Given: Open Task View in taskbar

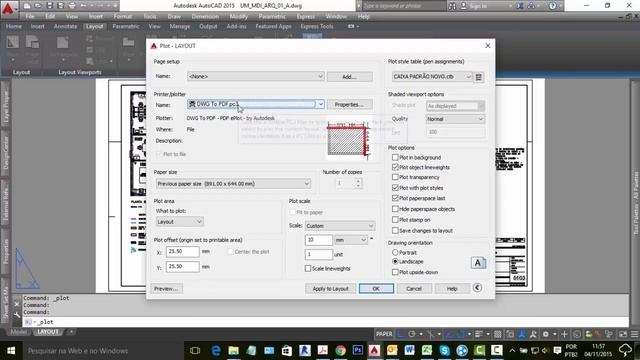Looking at the screenshot, I should click(x=195, y=351).
